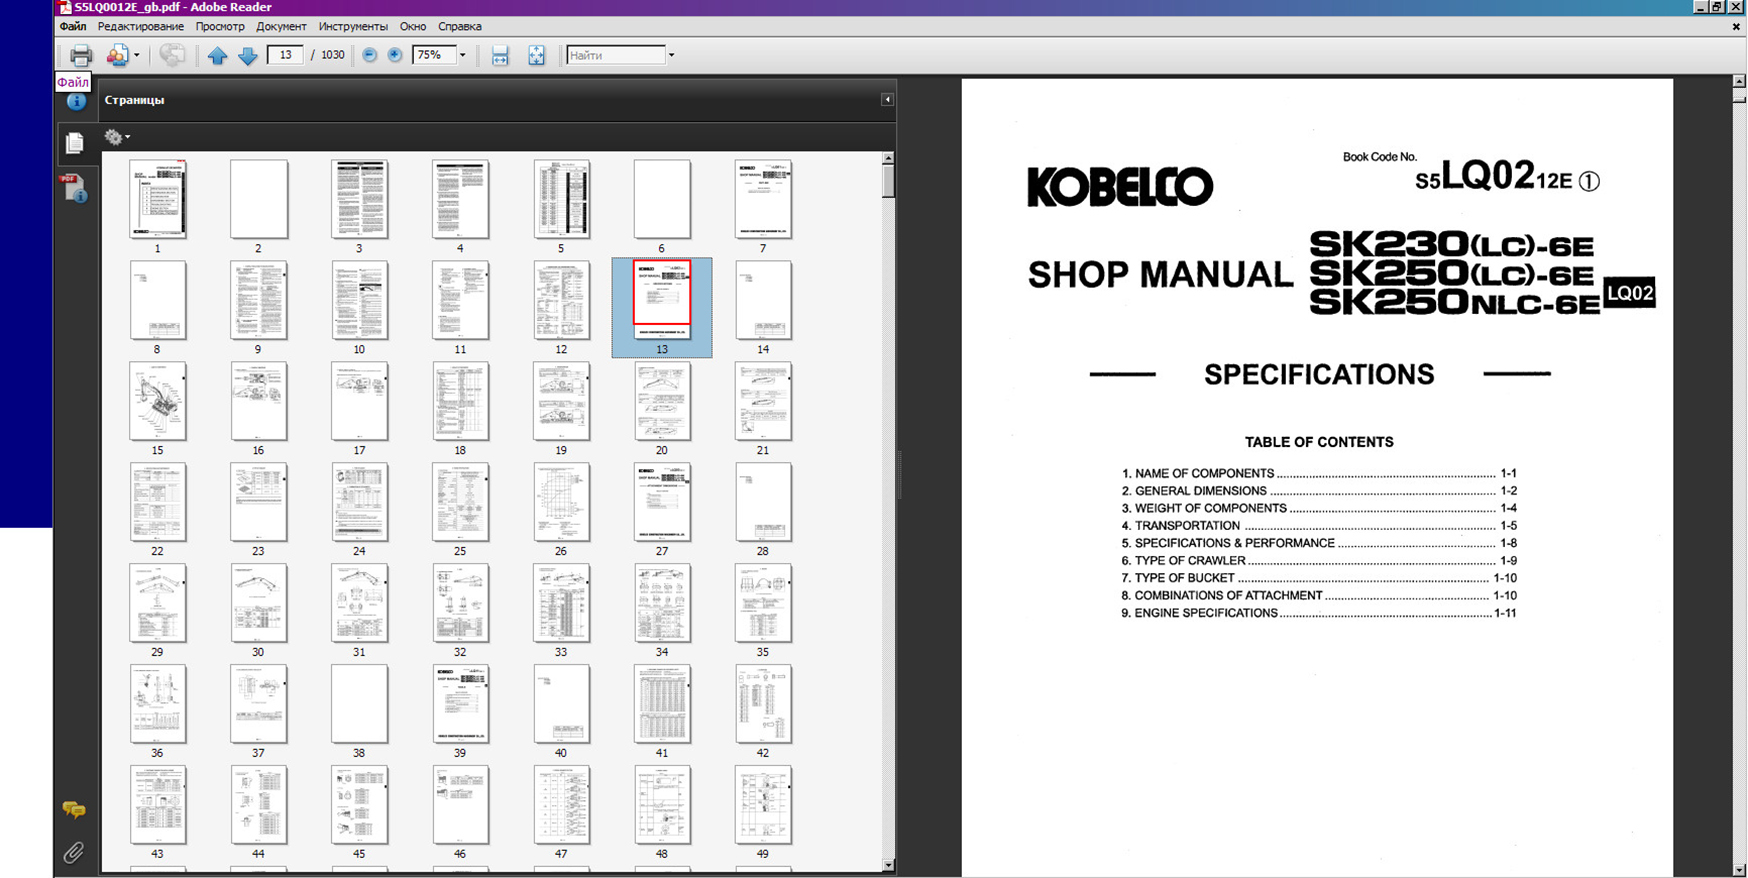
Task: Show attachments panel via paperclip icon
Action: pyautogui.click(x=74, y=852)
